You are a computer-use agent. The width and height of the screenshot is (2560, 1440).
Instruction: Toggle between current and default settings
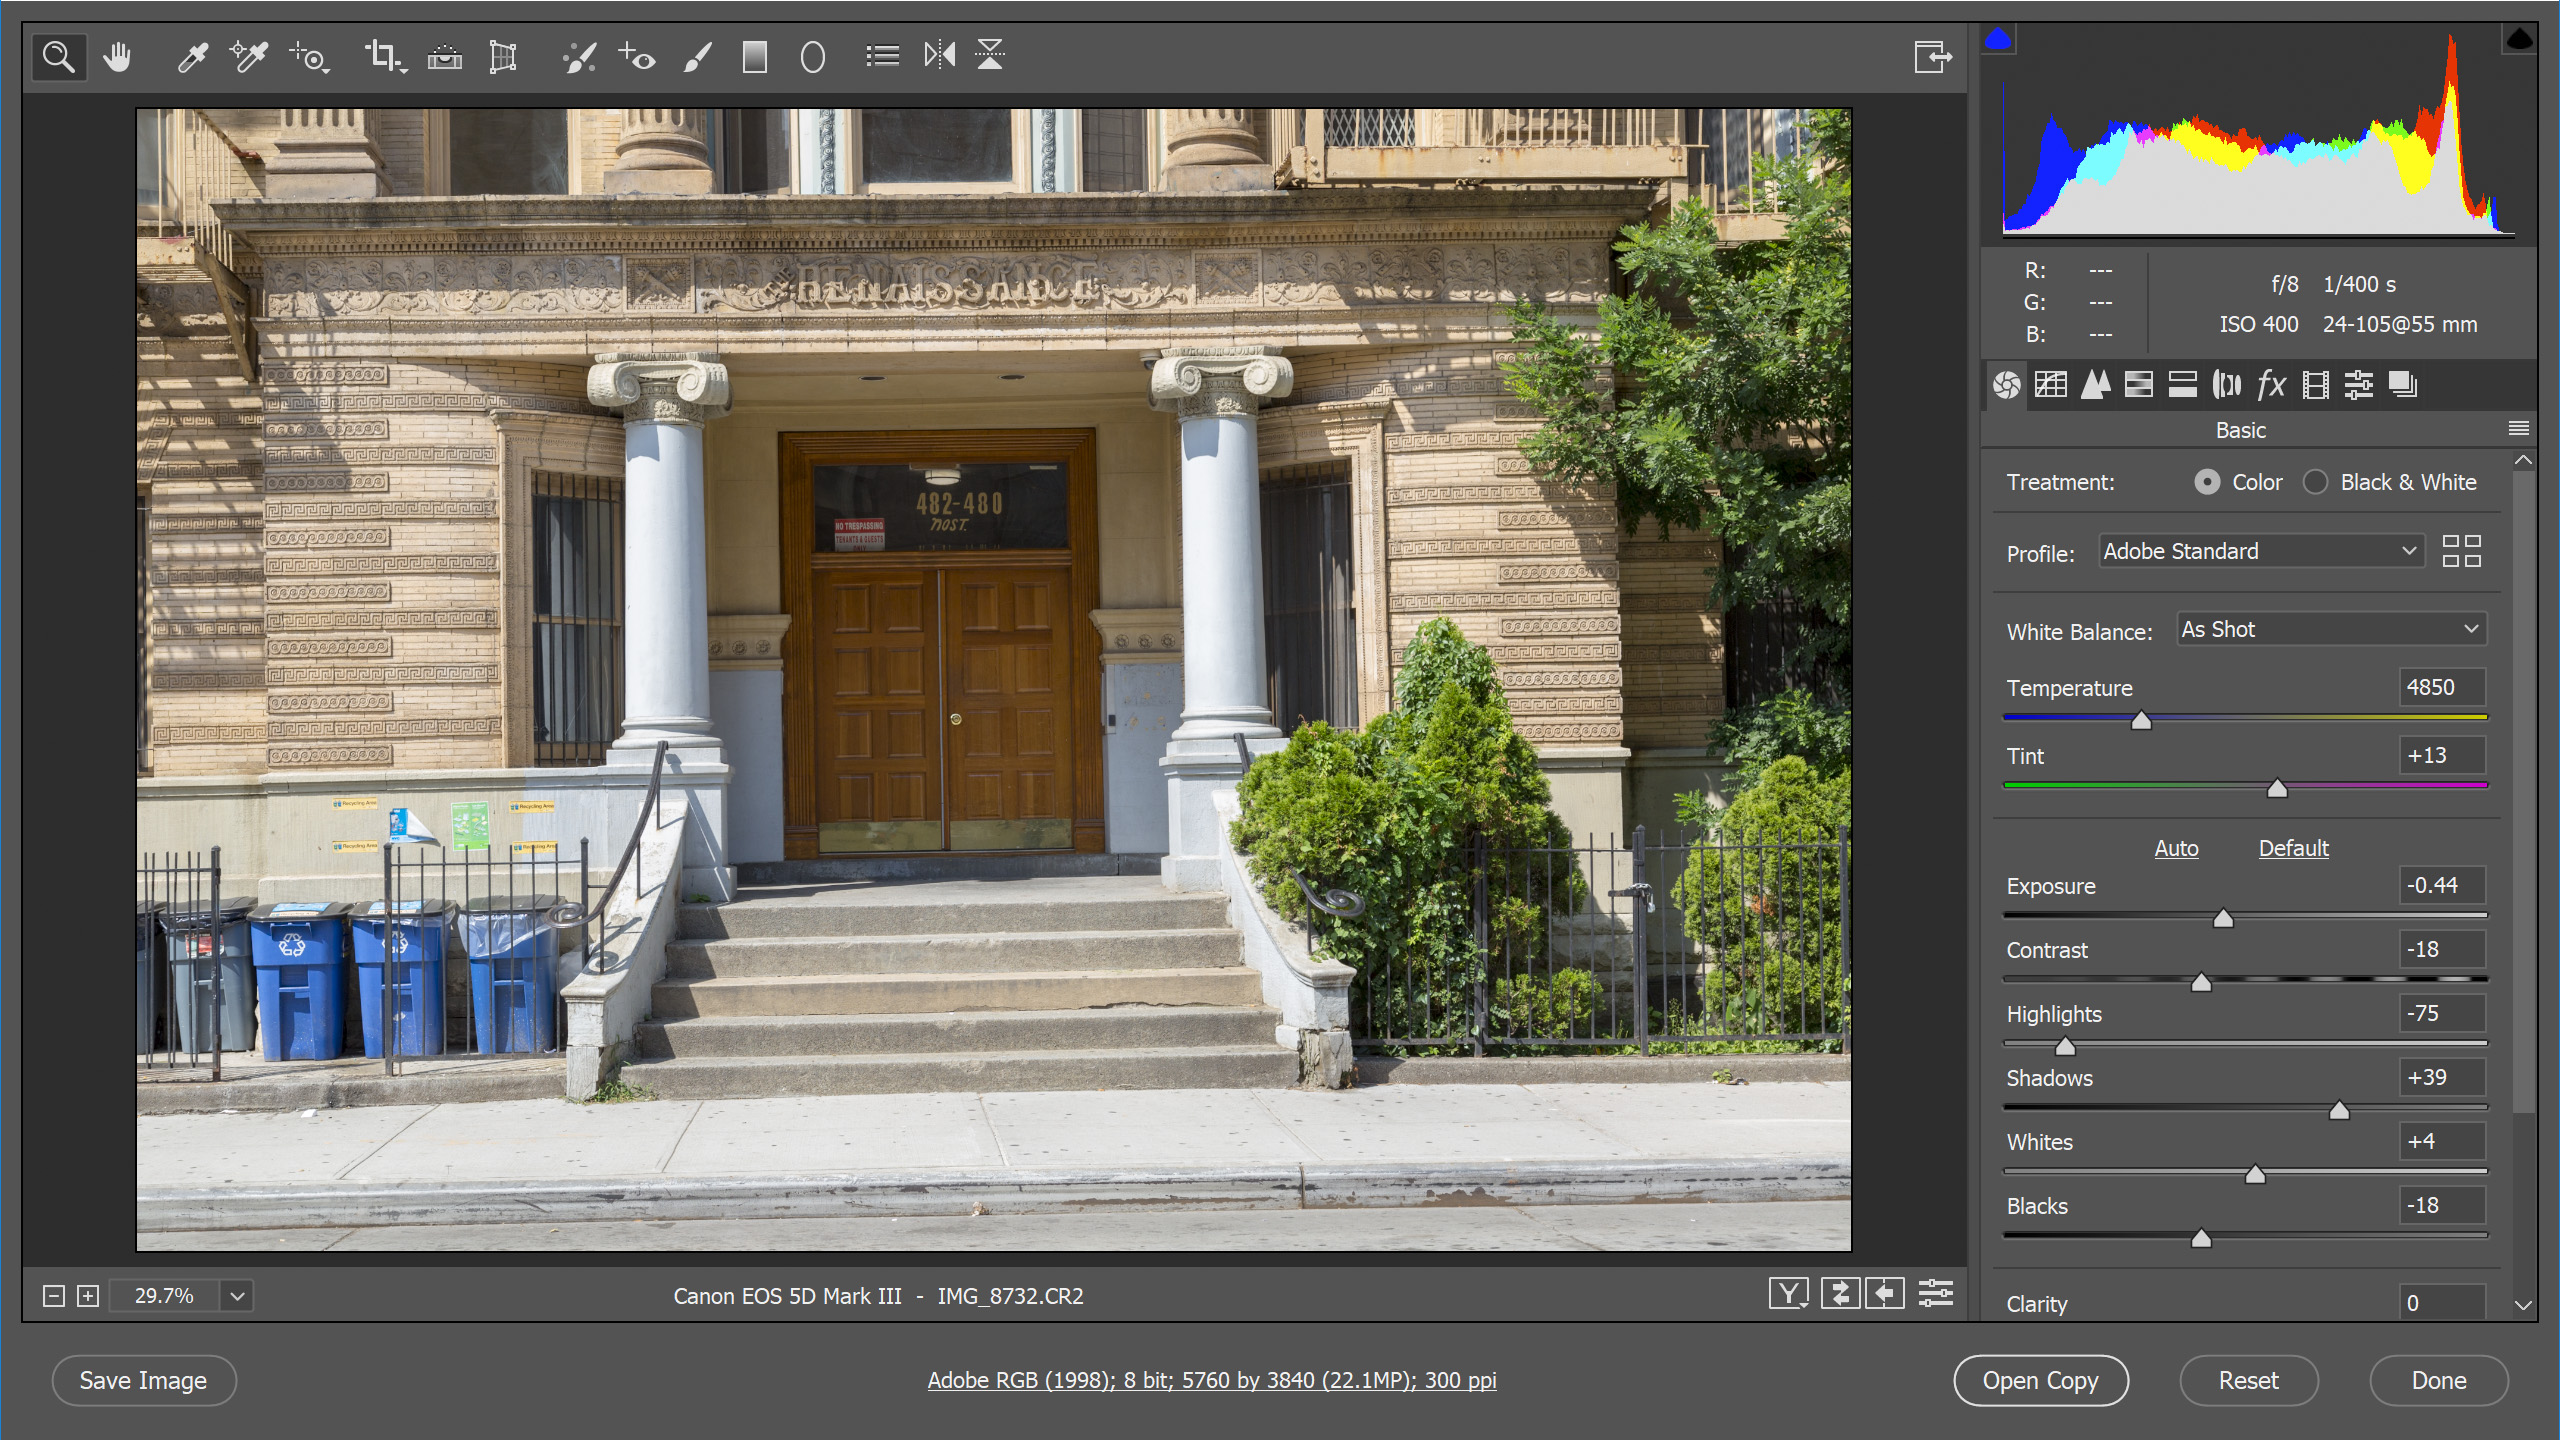tap(1936, 1293)
